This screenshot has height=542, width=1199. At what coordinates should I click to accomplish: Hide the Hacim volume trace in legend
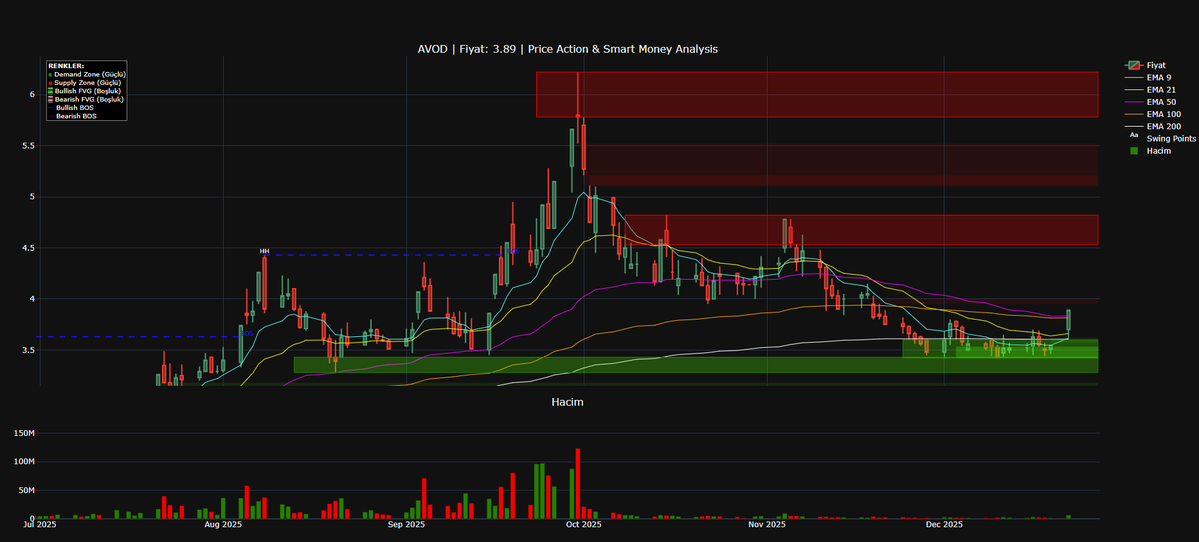1148,151
